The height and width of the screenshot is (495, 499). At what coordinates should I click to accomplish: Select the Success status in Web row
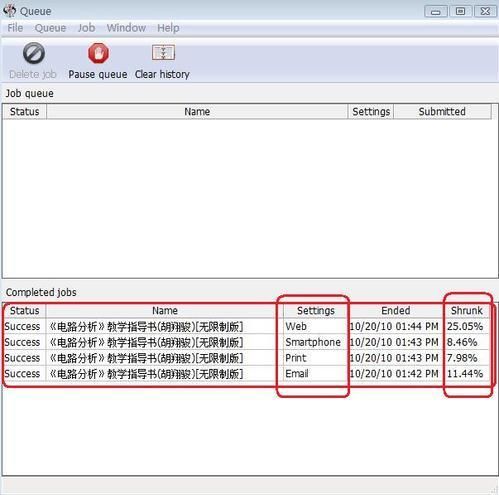point(22,326)
